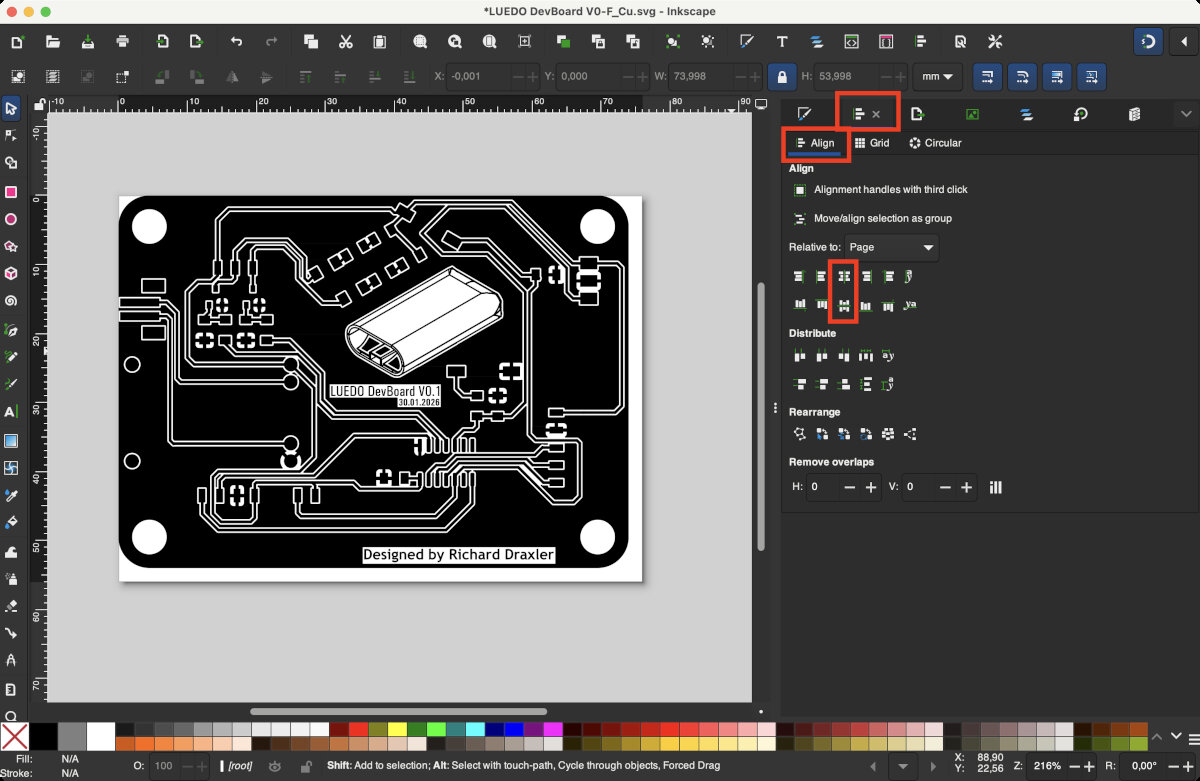The image size is (1200, 781).
Task: Expand the dock panel tabs chevron
Action: 1186,115
